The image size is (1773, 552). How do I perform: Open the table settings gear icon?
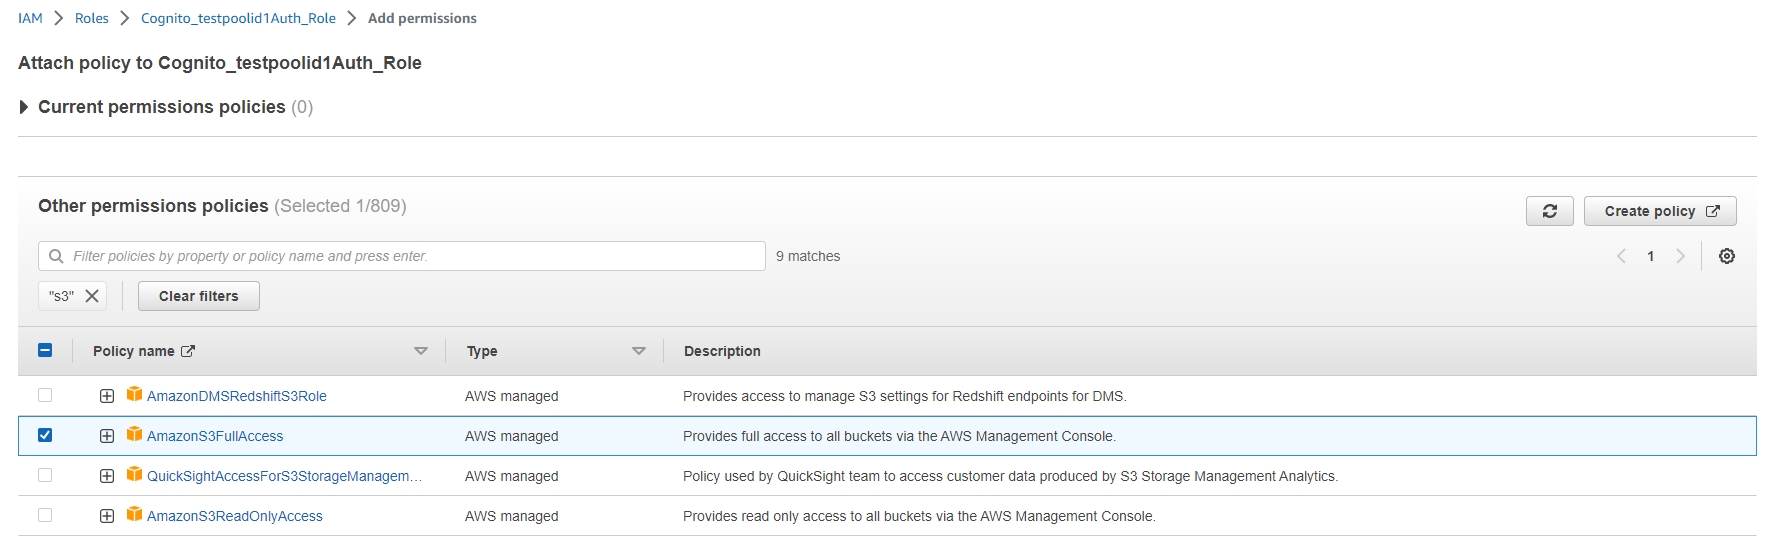pos(1726,256)
